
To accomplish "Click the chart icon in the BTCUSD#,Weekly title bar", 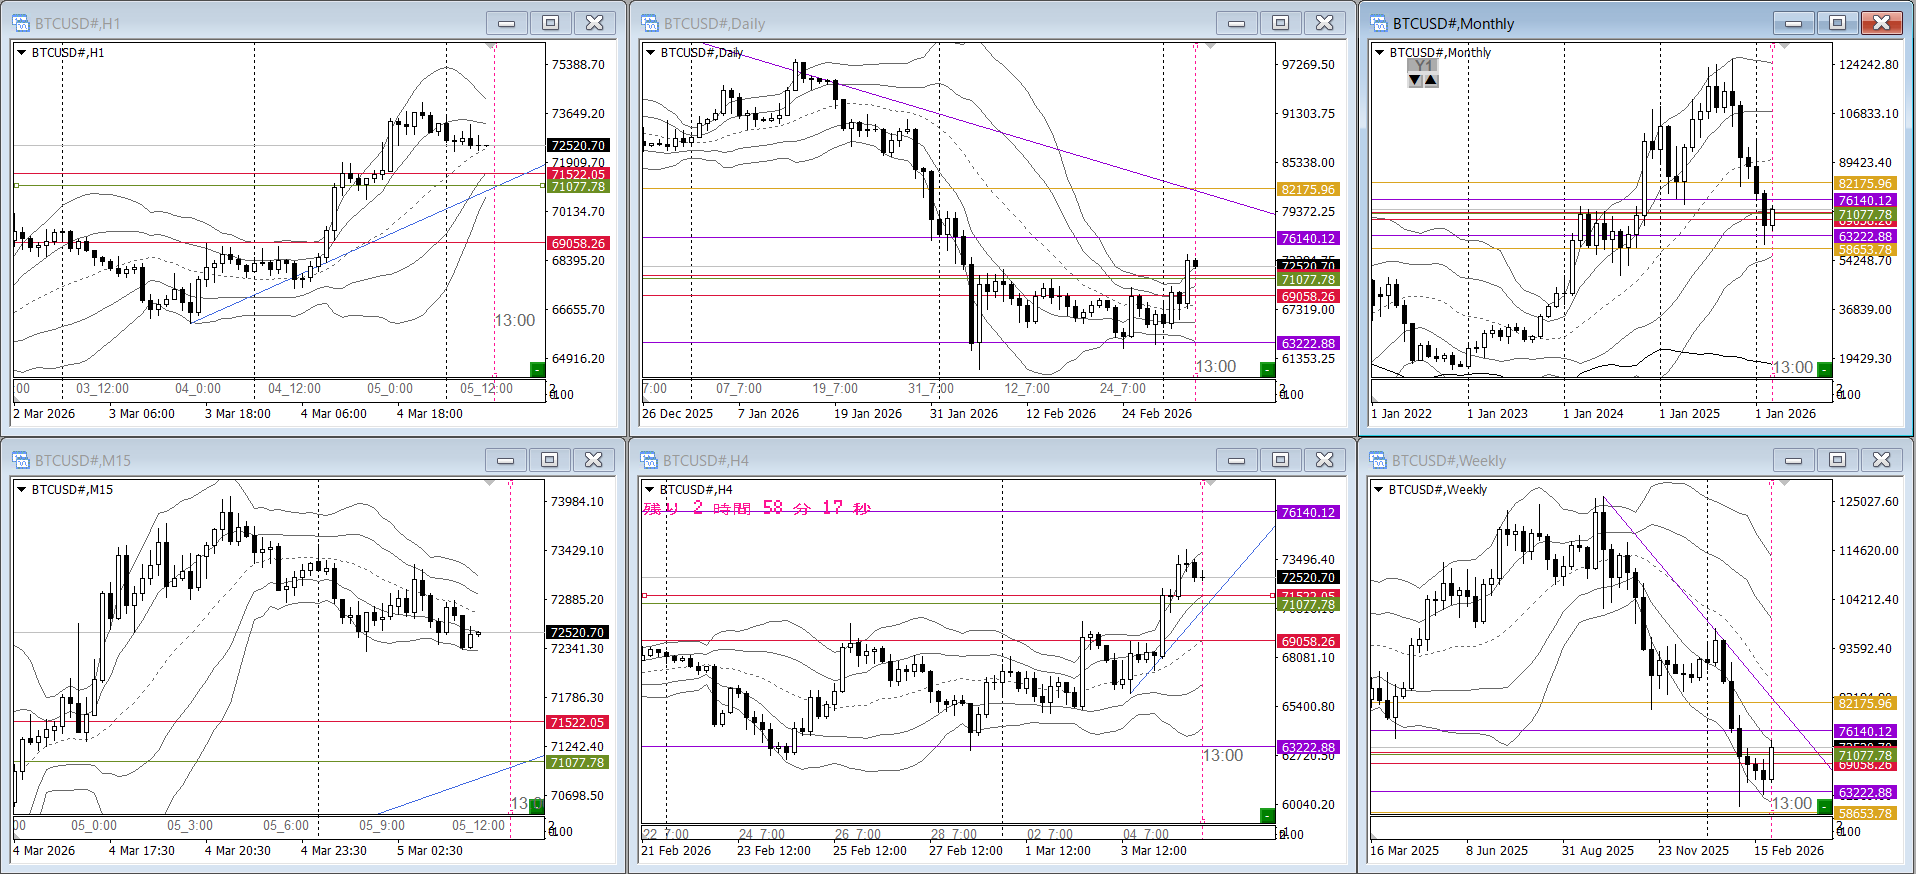I will (x=1379, y=460).
